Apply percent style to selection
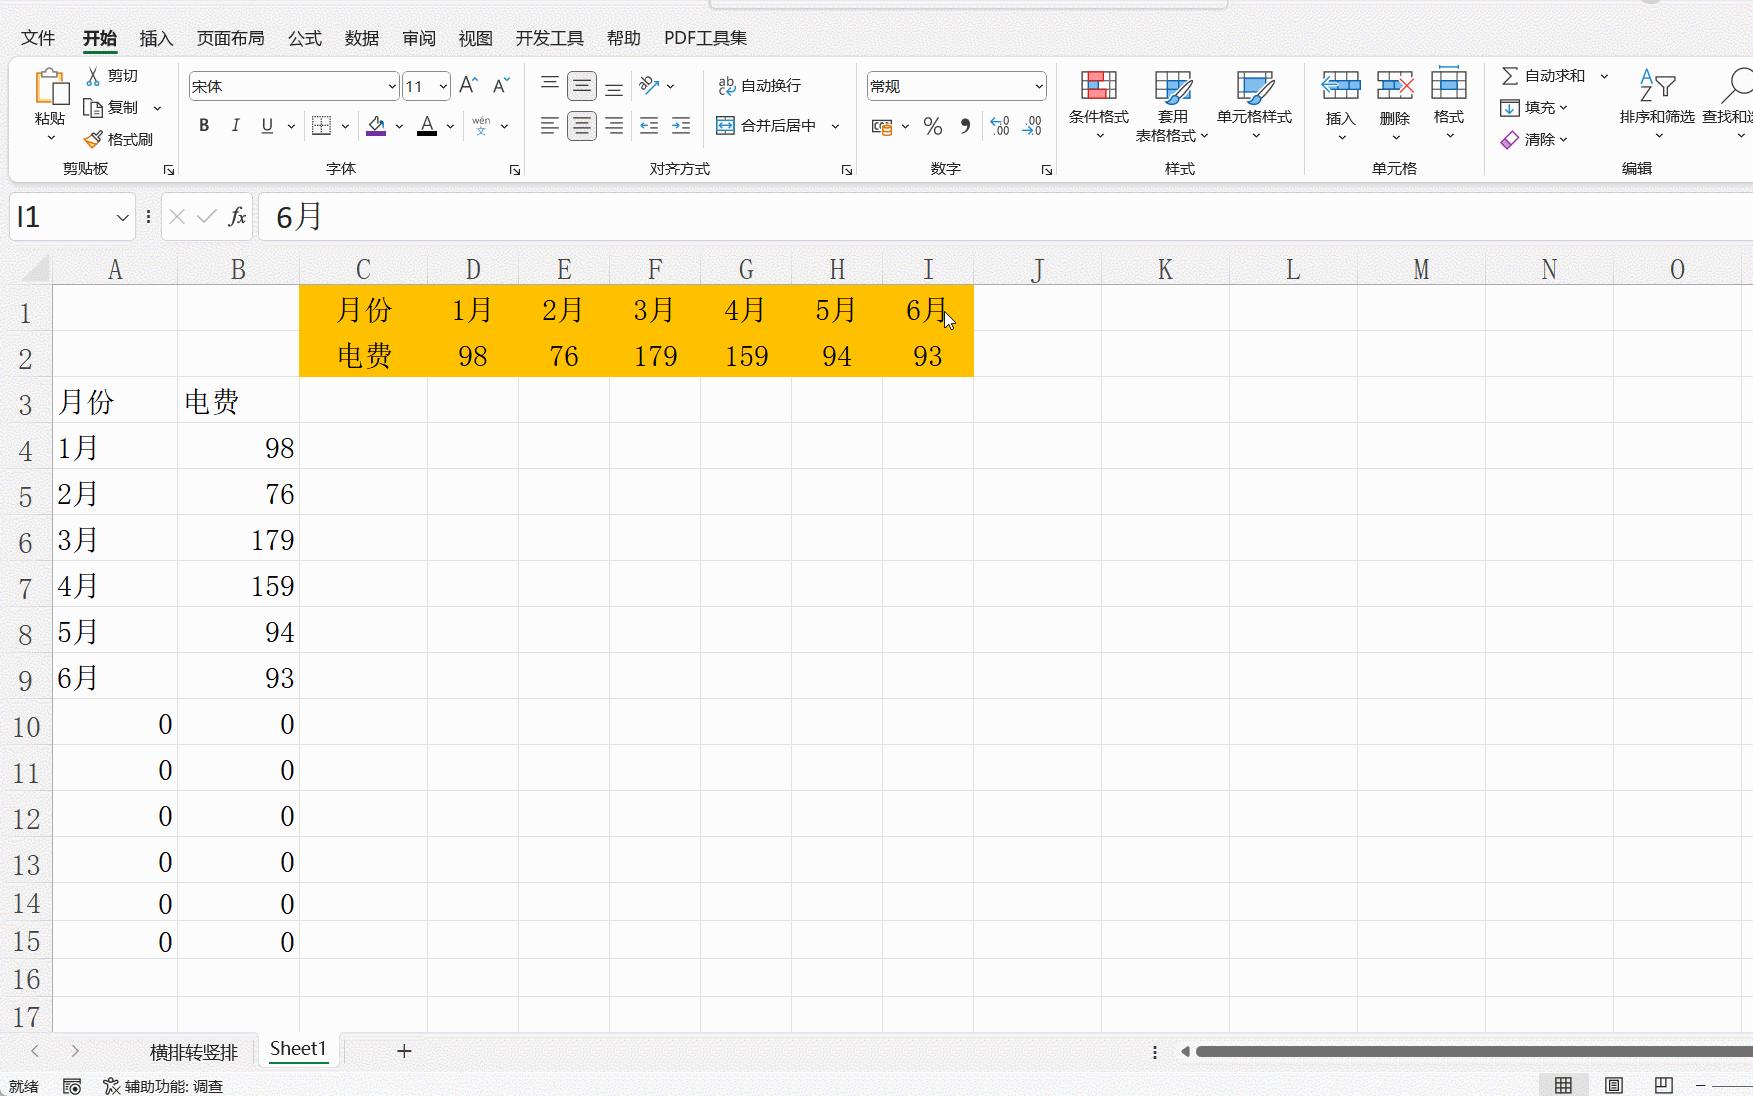1753x1096 pixels. coord(933,126)
